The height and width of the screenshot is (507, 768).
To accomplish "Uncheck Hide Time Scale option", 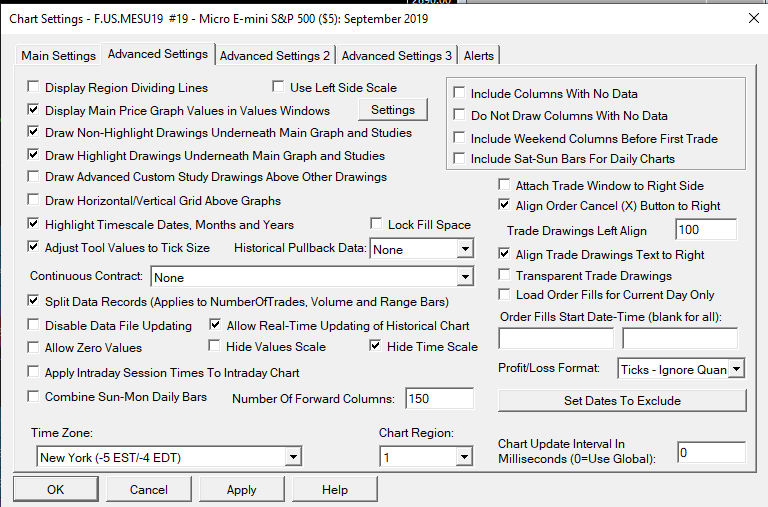I will pyautogui.click(x=376, y=347).
